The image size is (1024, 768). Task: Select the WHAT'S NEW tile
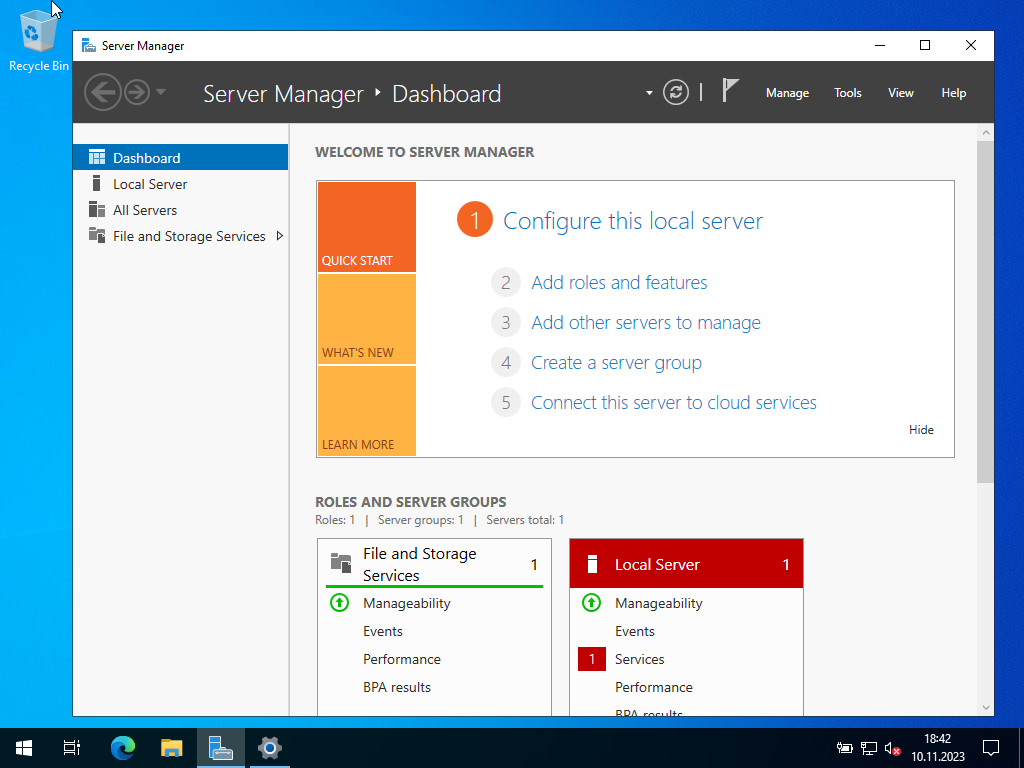point(367,319)
